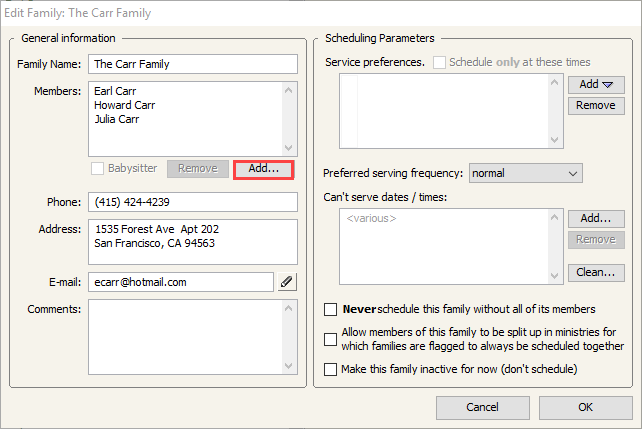Click the Comments box scroll-down arrow
Screen dimensions: 642x429
[x=289, y=366]
